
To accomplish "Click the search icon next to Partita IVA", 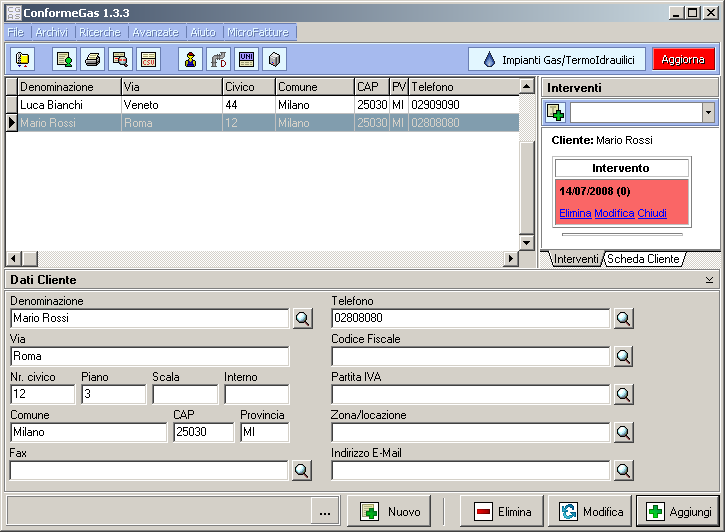I will click(x=623, y=394).
